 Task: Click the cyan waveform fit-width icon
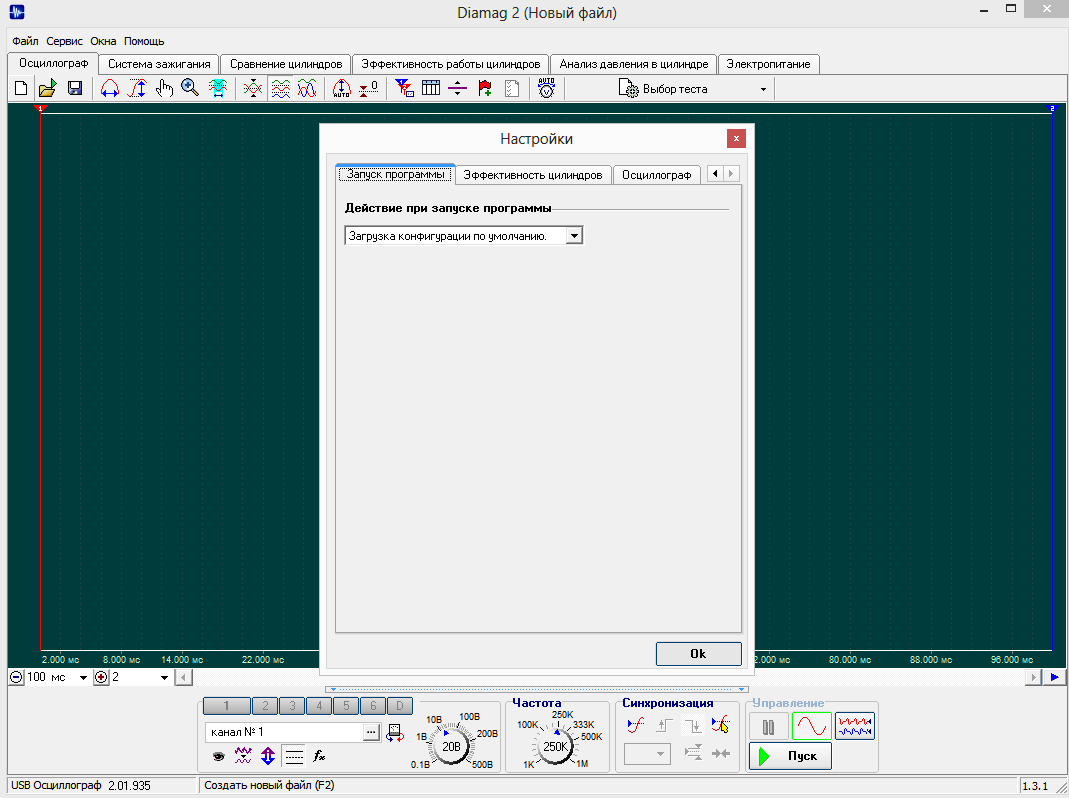tap(218, 88)
